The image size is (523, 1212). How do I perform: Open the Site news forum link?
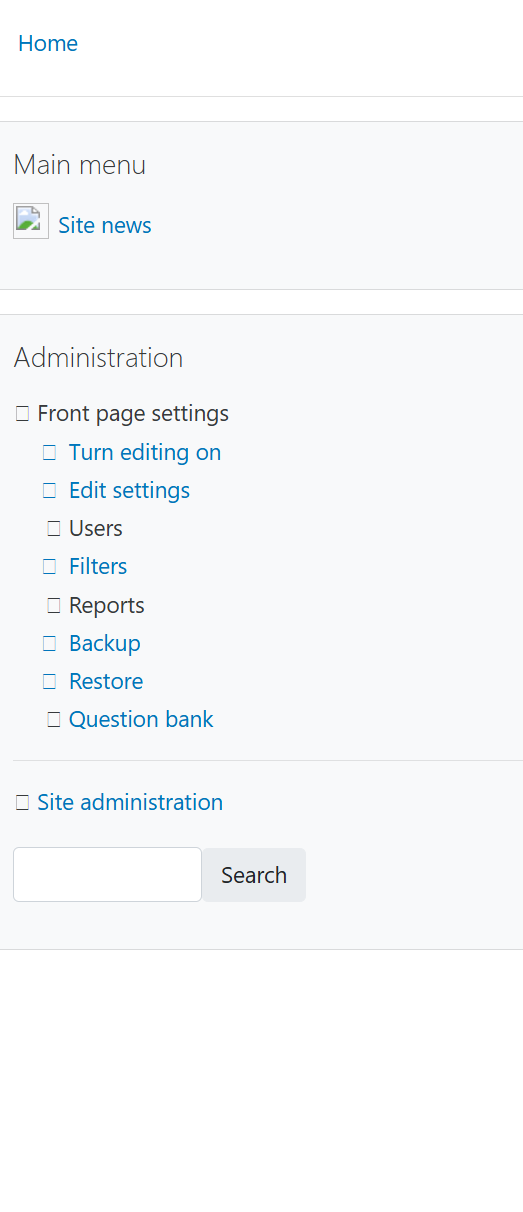tap(105, 225)
